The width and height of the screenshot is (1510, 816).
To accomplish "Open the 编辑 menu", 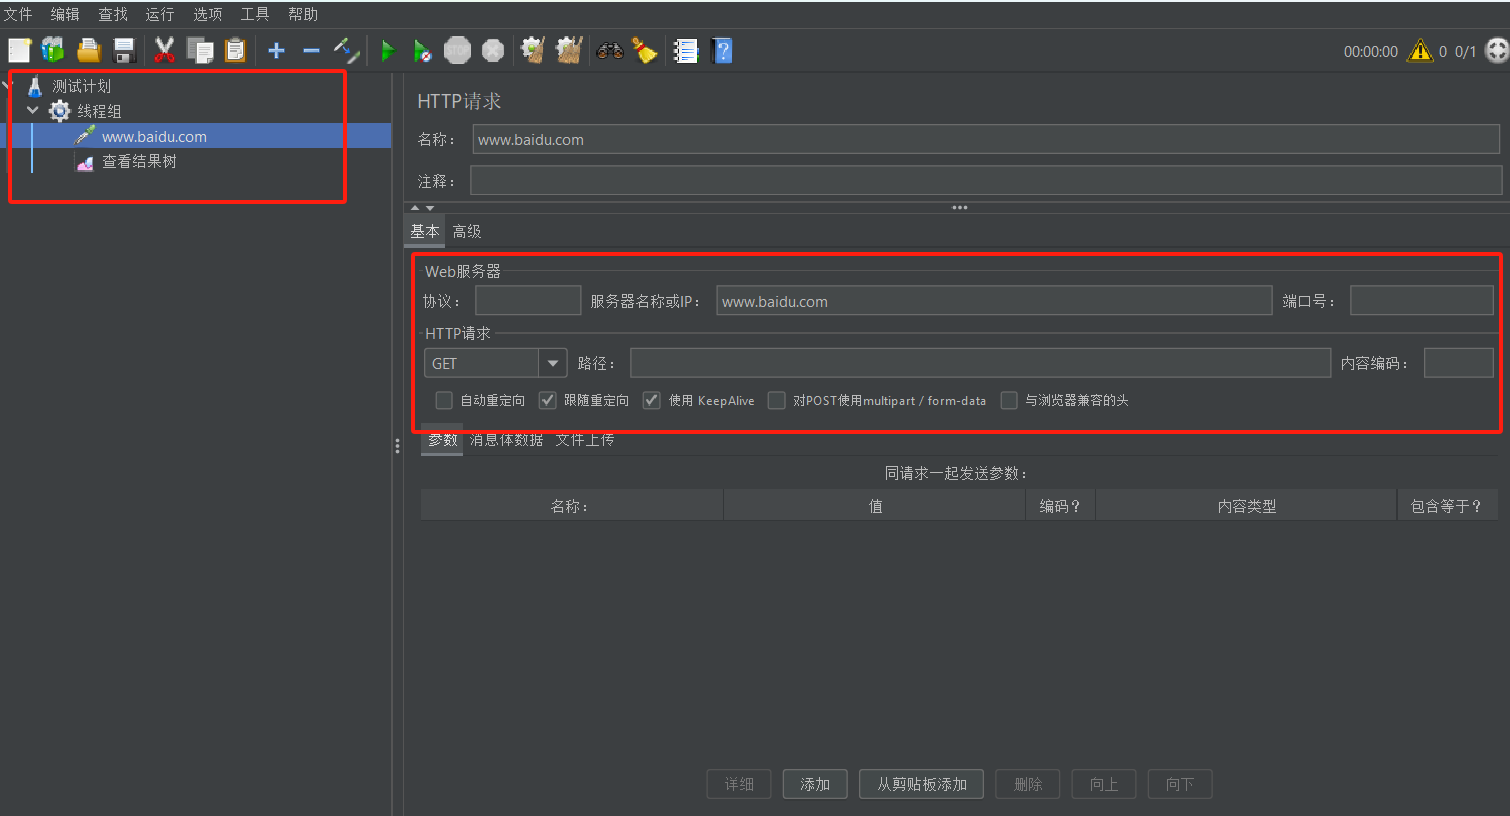I will point(65,14).
